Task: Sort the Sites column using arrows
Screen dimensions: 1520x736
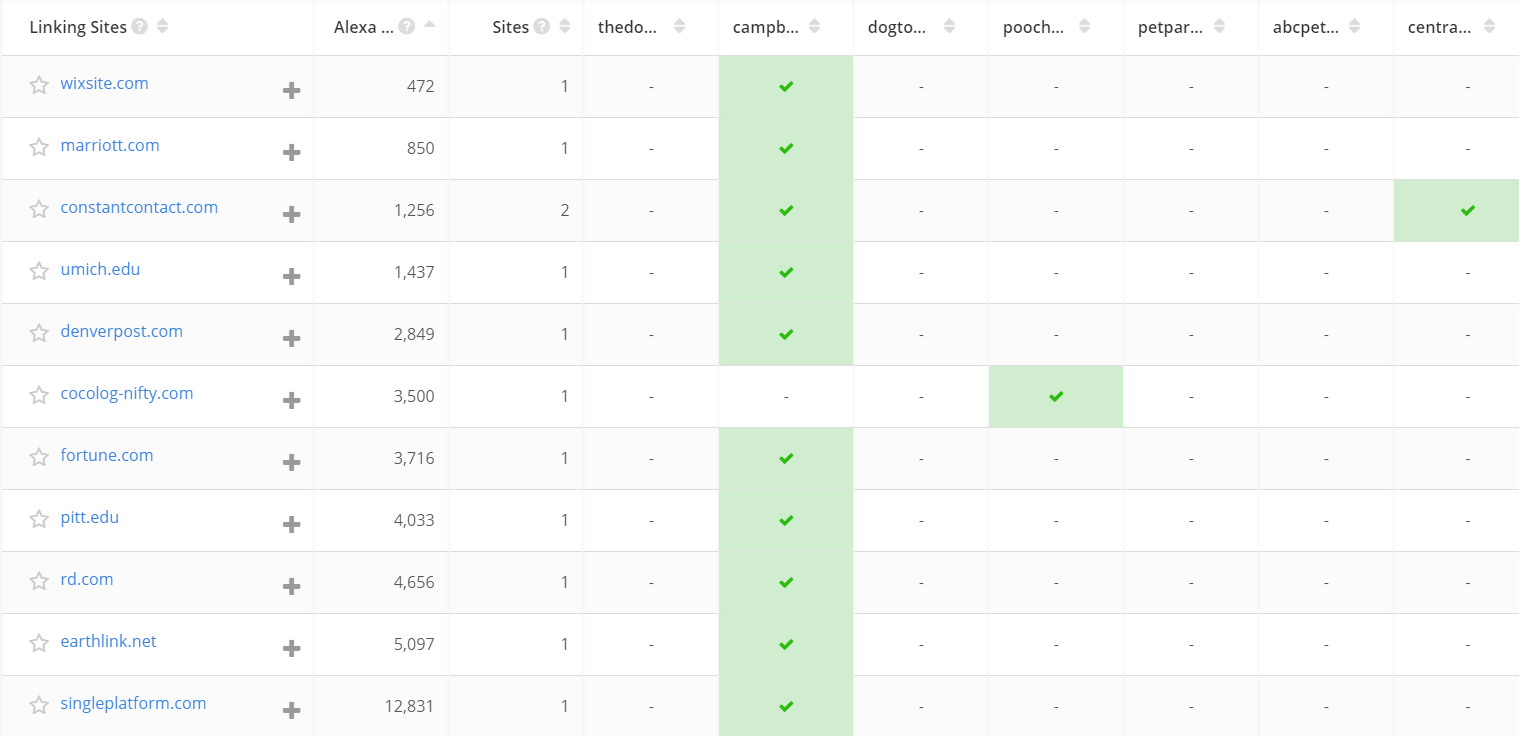Action: coord(565,27)
